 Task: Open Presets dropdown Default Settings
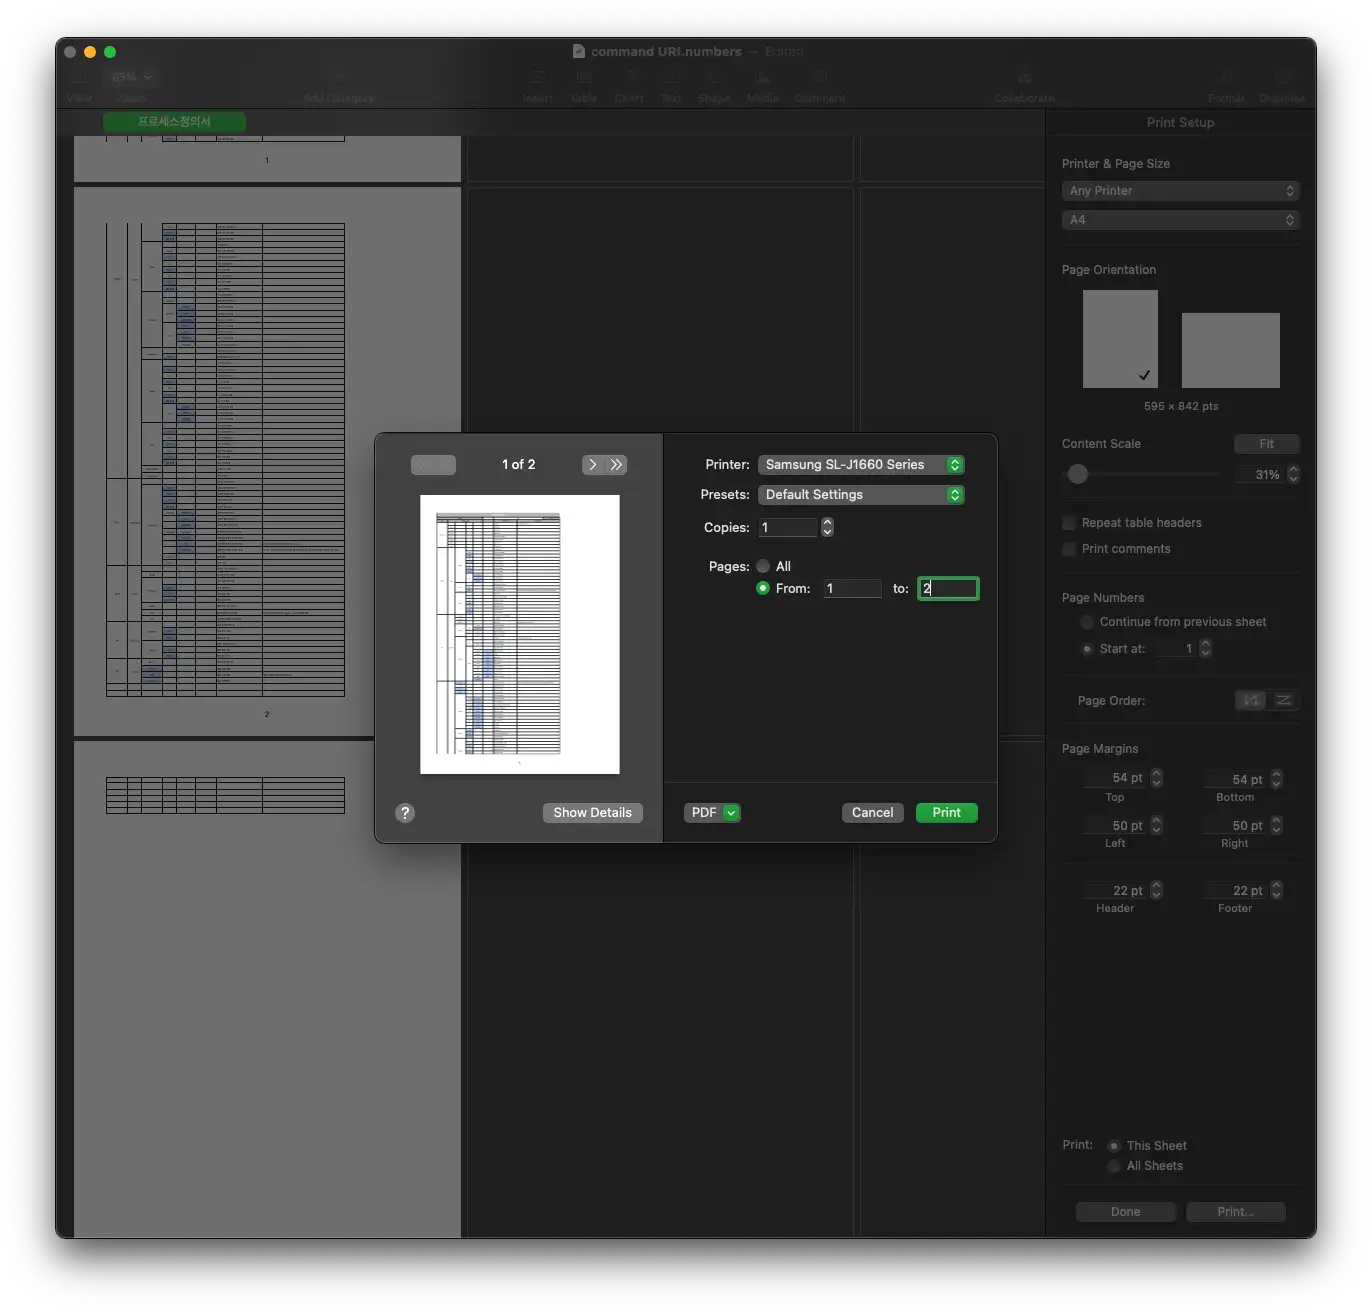click(861, 495)
